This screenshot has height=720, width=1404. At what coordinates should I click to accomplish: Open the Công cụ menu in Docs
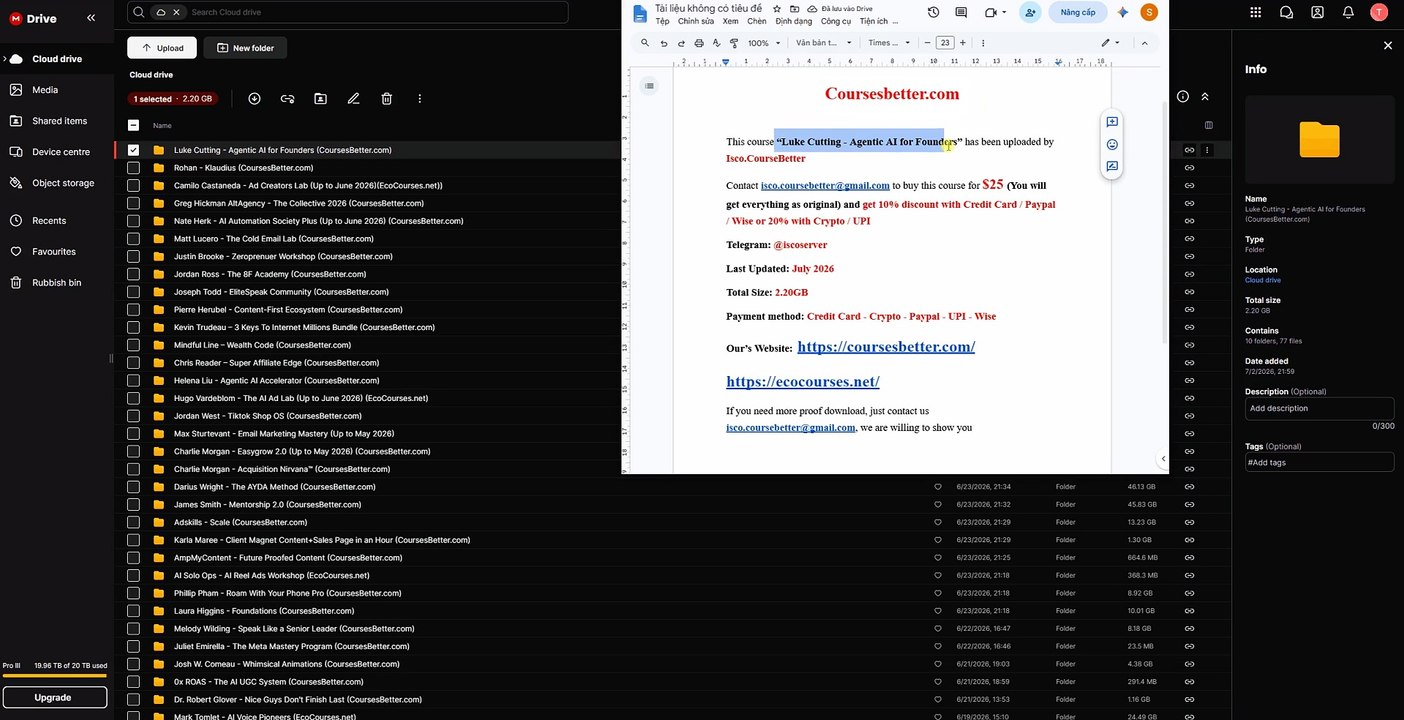pyautogui.click(x=836, y=21)
